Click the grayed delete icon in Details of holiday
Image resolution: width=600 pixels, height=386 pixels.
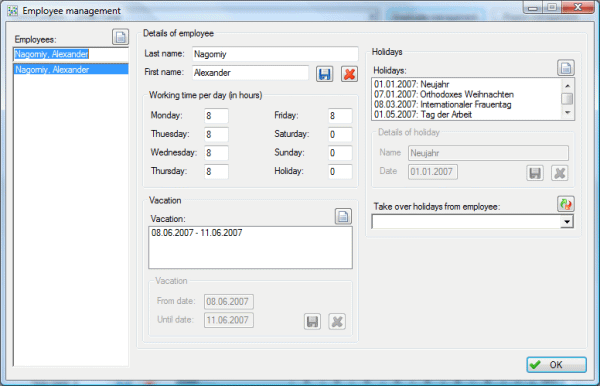tap(559, 173)
